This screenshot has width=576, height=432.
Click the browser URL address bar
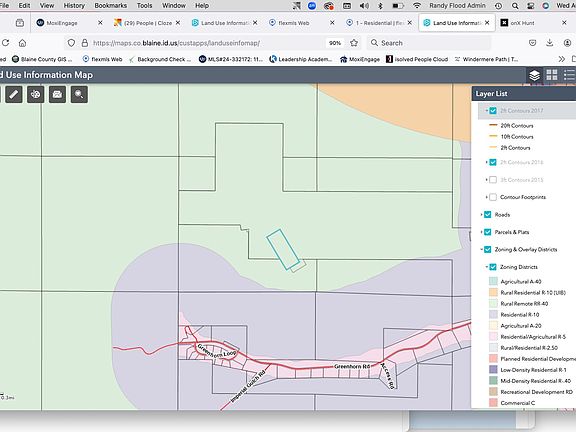coord(206,43)
